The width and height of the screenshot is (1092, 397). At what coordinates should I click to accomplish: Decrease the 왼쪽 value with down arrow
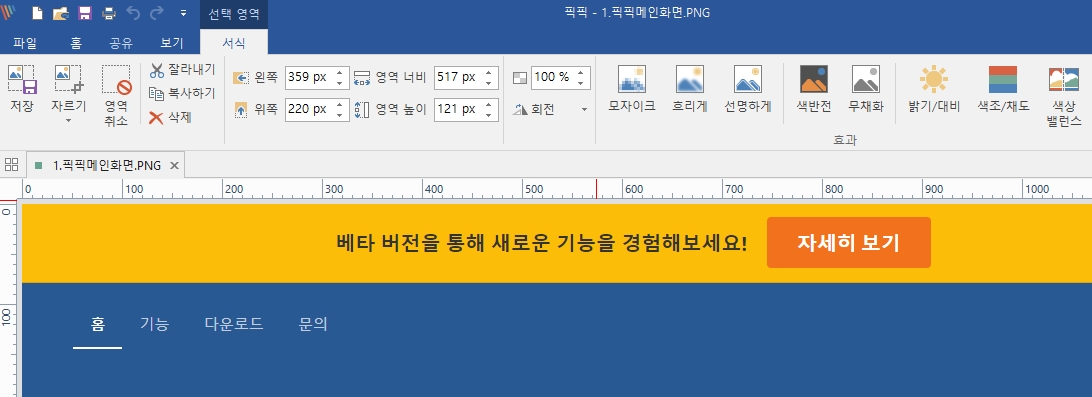tap(339, 83)
